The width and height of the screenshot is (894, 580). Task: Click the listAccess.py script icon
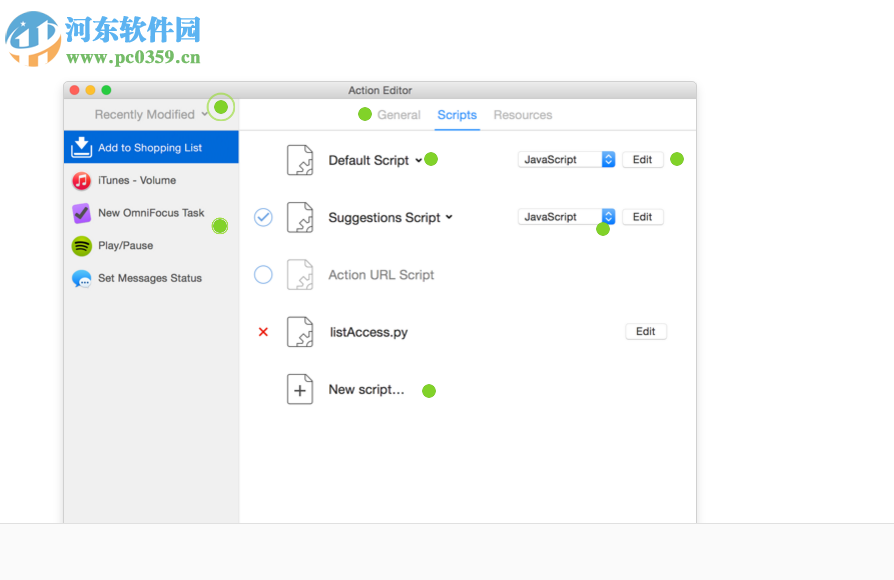300,331
